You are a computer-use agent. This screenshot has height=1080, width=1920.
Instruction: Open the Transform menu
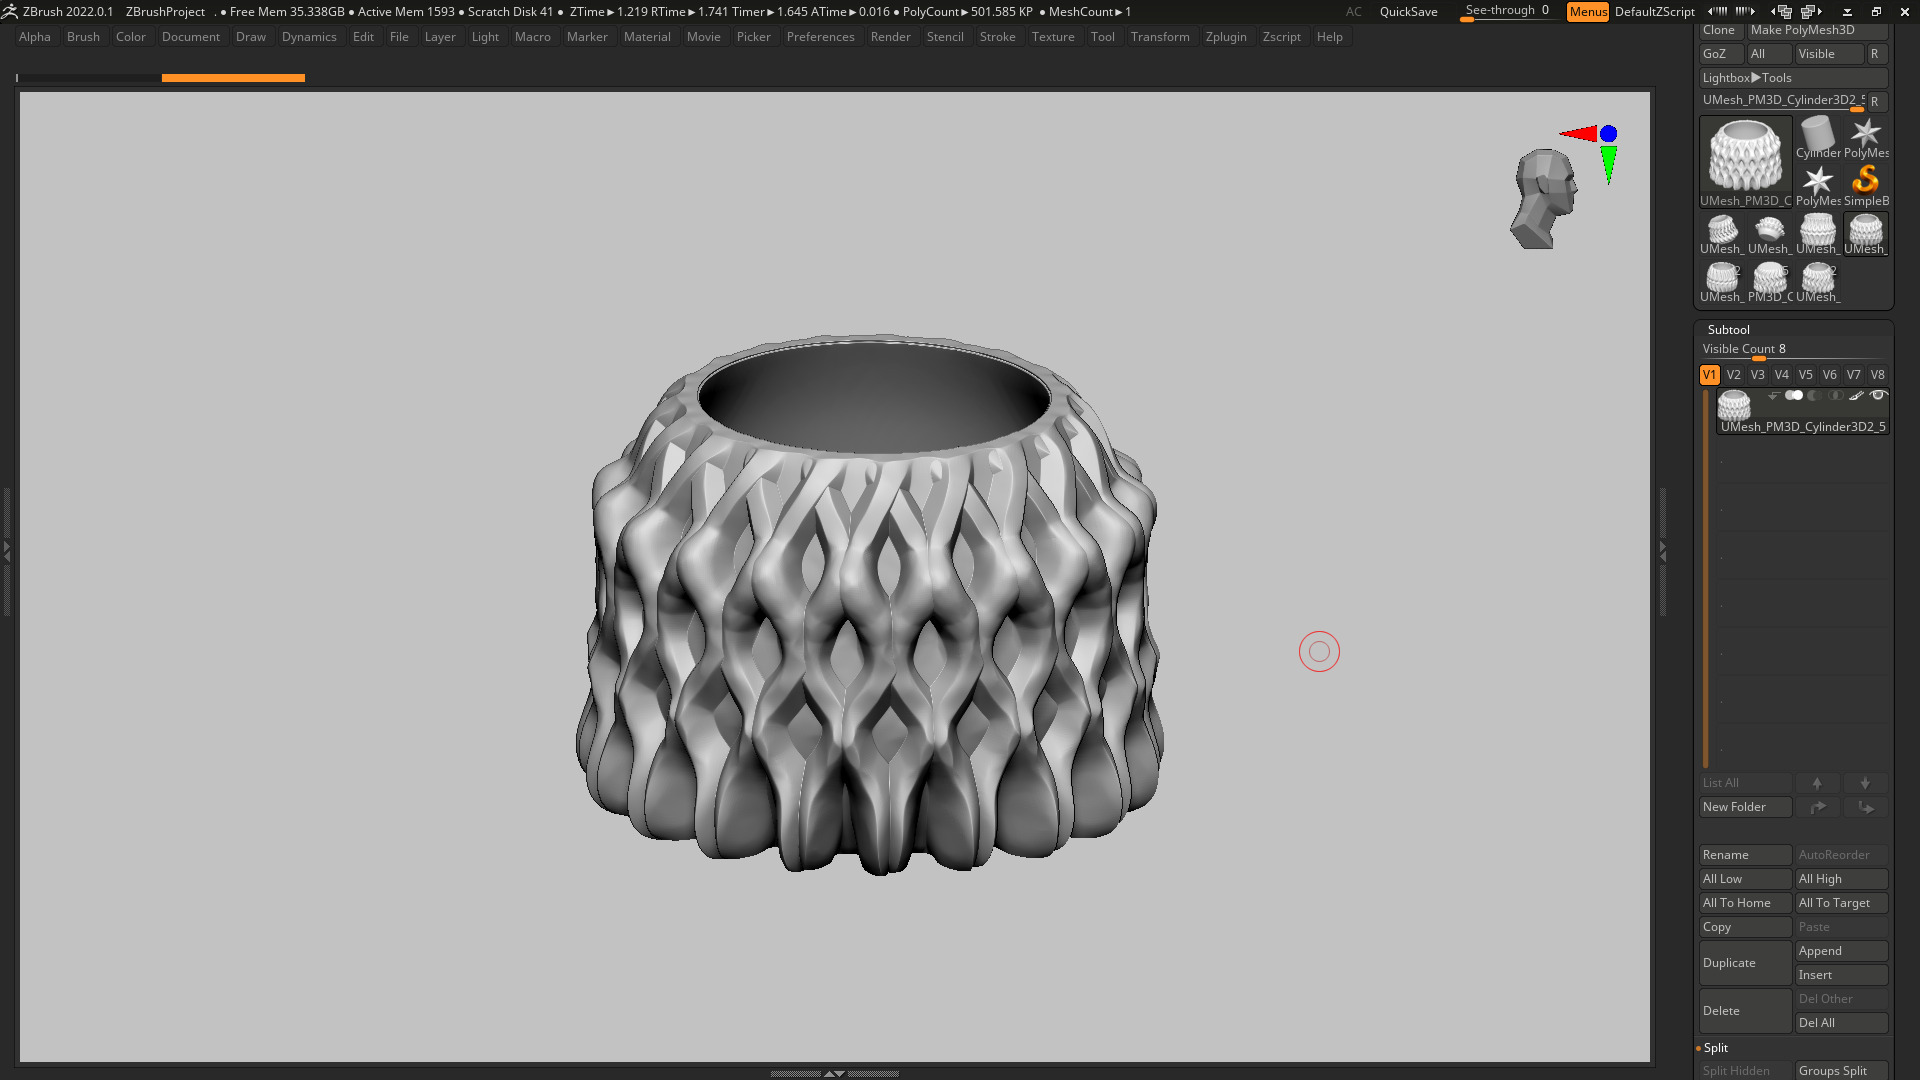[1160, 37]
